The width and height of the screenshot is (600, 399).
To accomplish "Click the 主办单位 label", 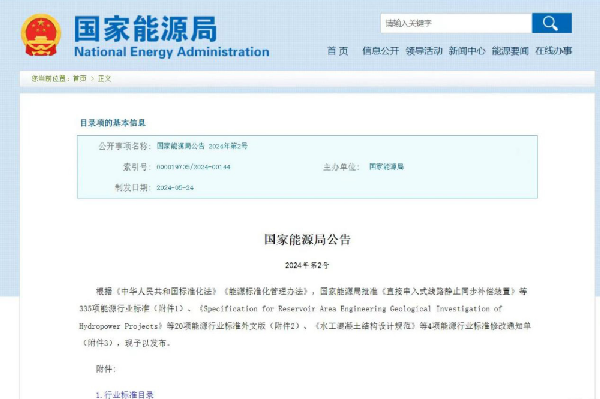I will (341, 167).
